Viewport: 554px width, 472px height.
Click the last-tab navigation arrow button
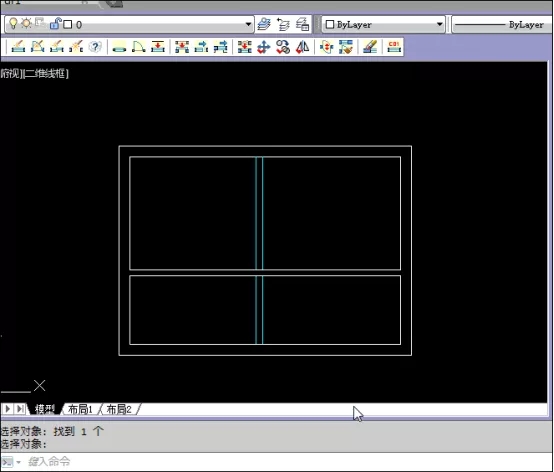(20, 409)
